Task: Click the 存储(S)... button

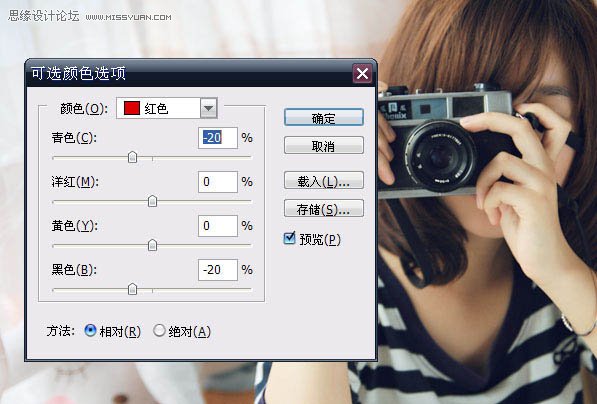Action: pyautogui.click(x=324, y=208)
